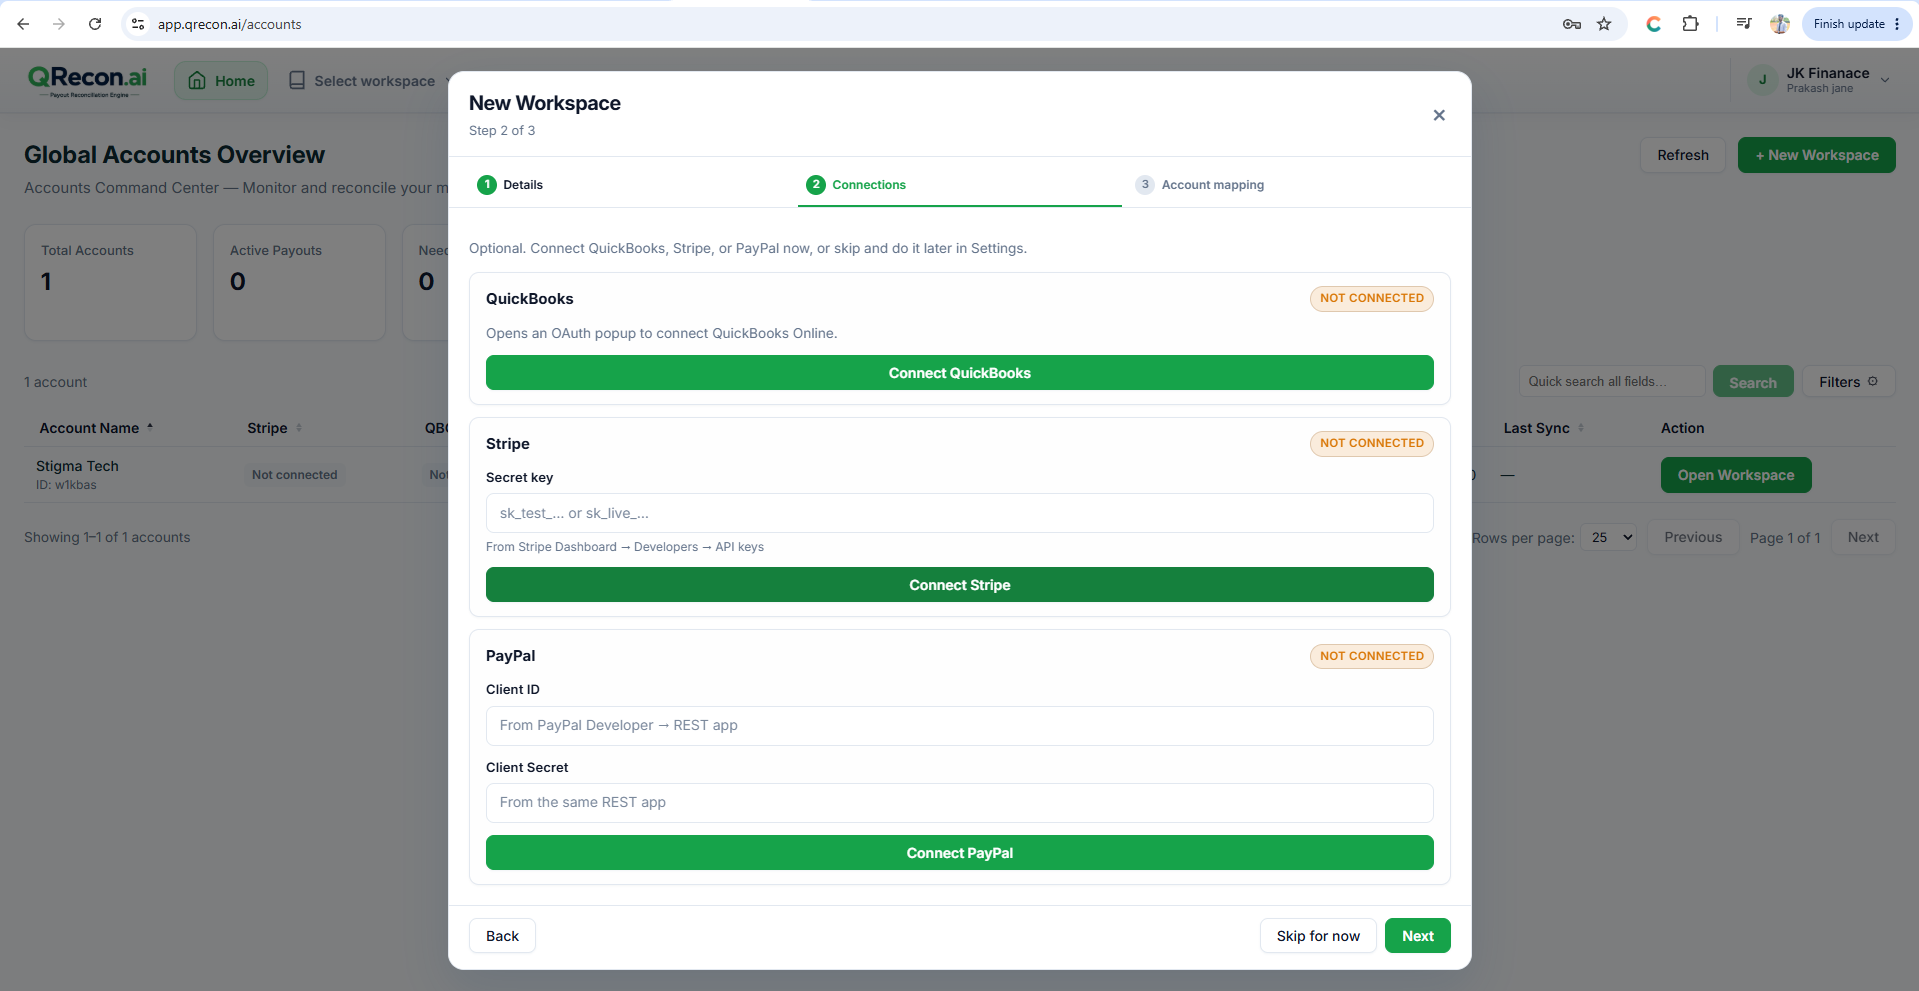Click the Stripe NOT CONNECTED badge
The height and width of the screenshot is (991, 1919).
1371,443
